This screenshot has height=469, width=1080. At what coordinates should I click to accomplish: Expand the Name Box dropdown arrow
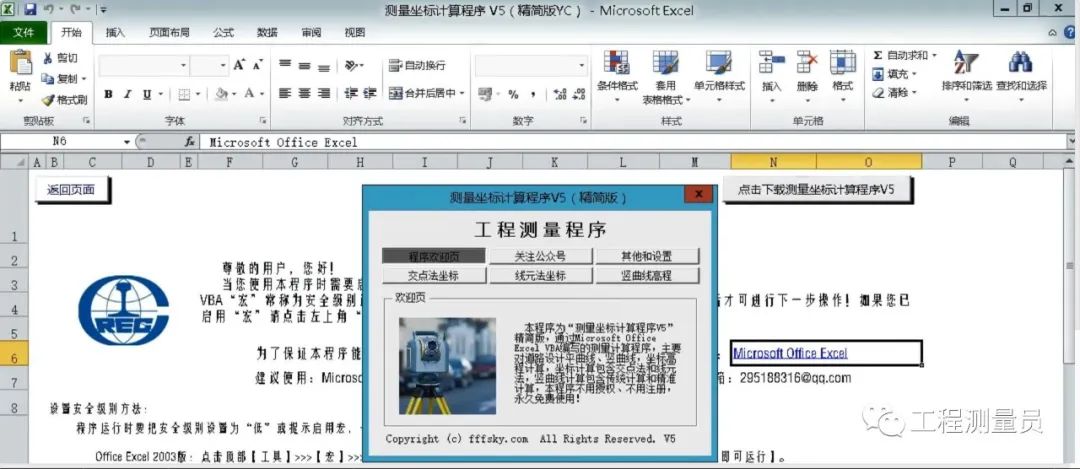click(127, 142)
